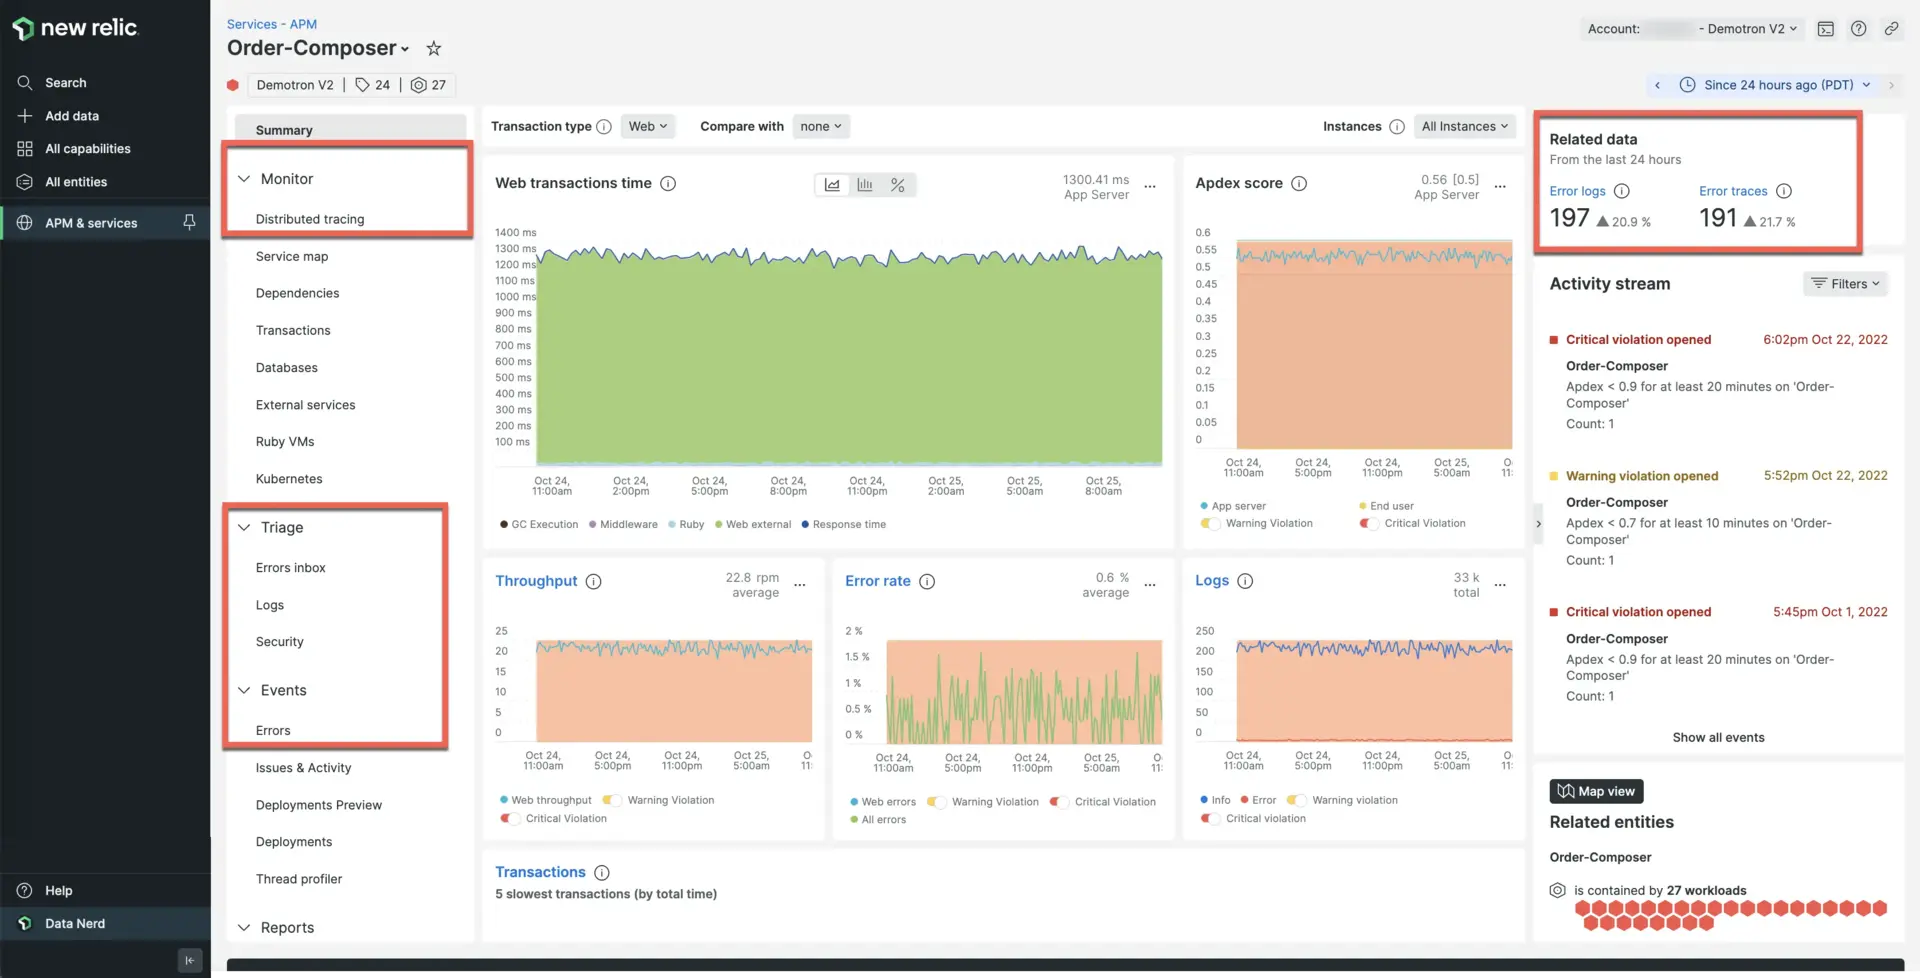The height and width of the screenshot is (978, 1920).
Task: Toggle Warning Violation in Throughput legend
Action: point(610,800)
